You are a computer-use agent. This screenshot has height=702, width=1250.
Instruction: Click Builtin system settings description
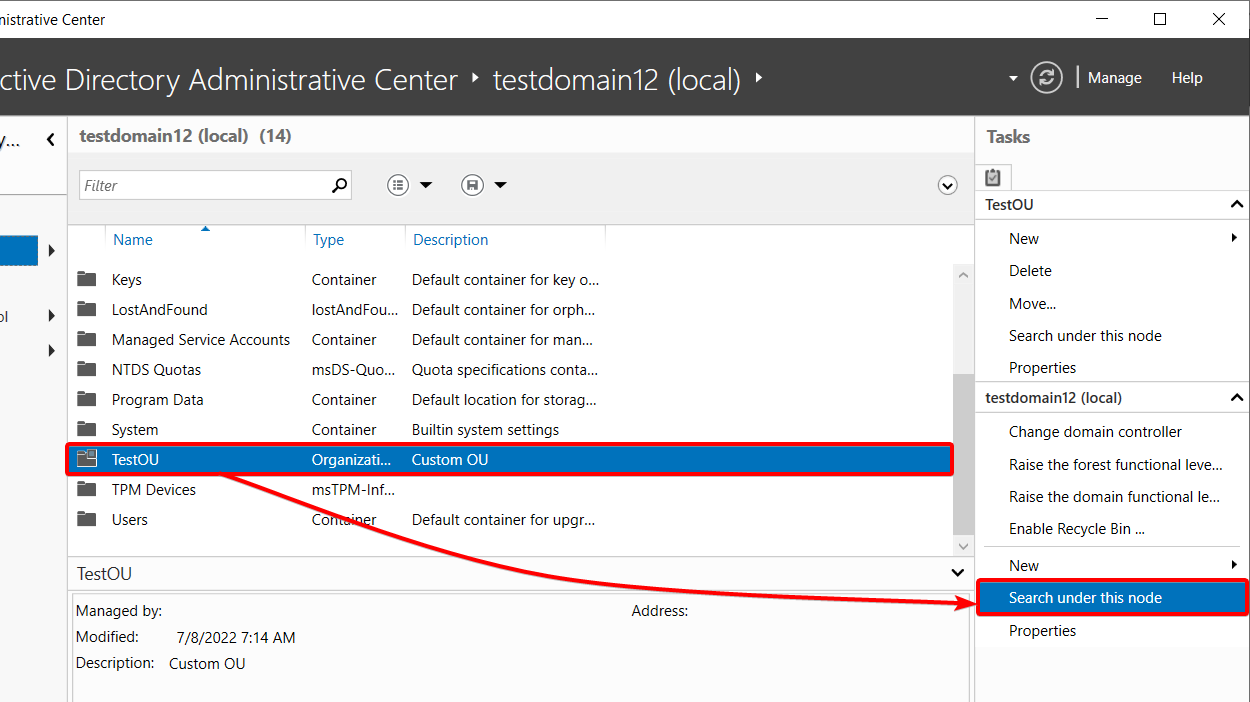click(x=485, y=430)
